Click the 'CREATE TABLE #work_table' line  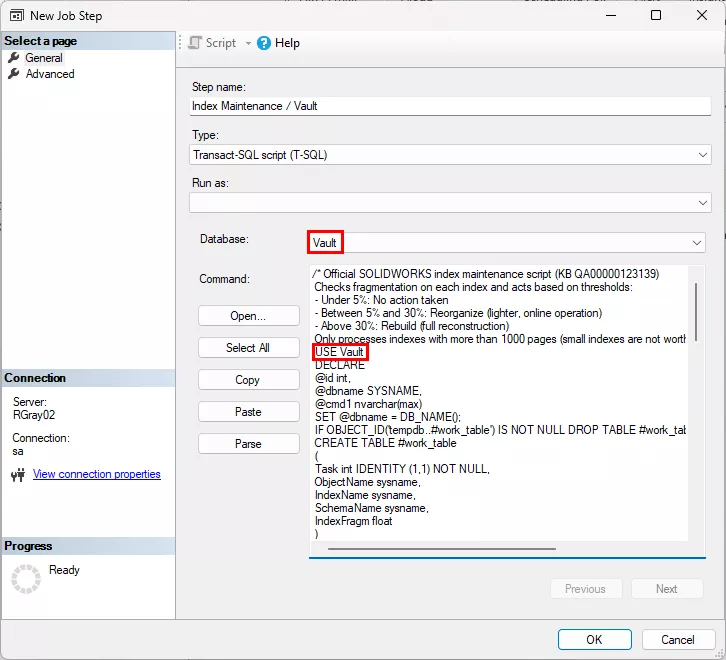(386, 443)
